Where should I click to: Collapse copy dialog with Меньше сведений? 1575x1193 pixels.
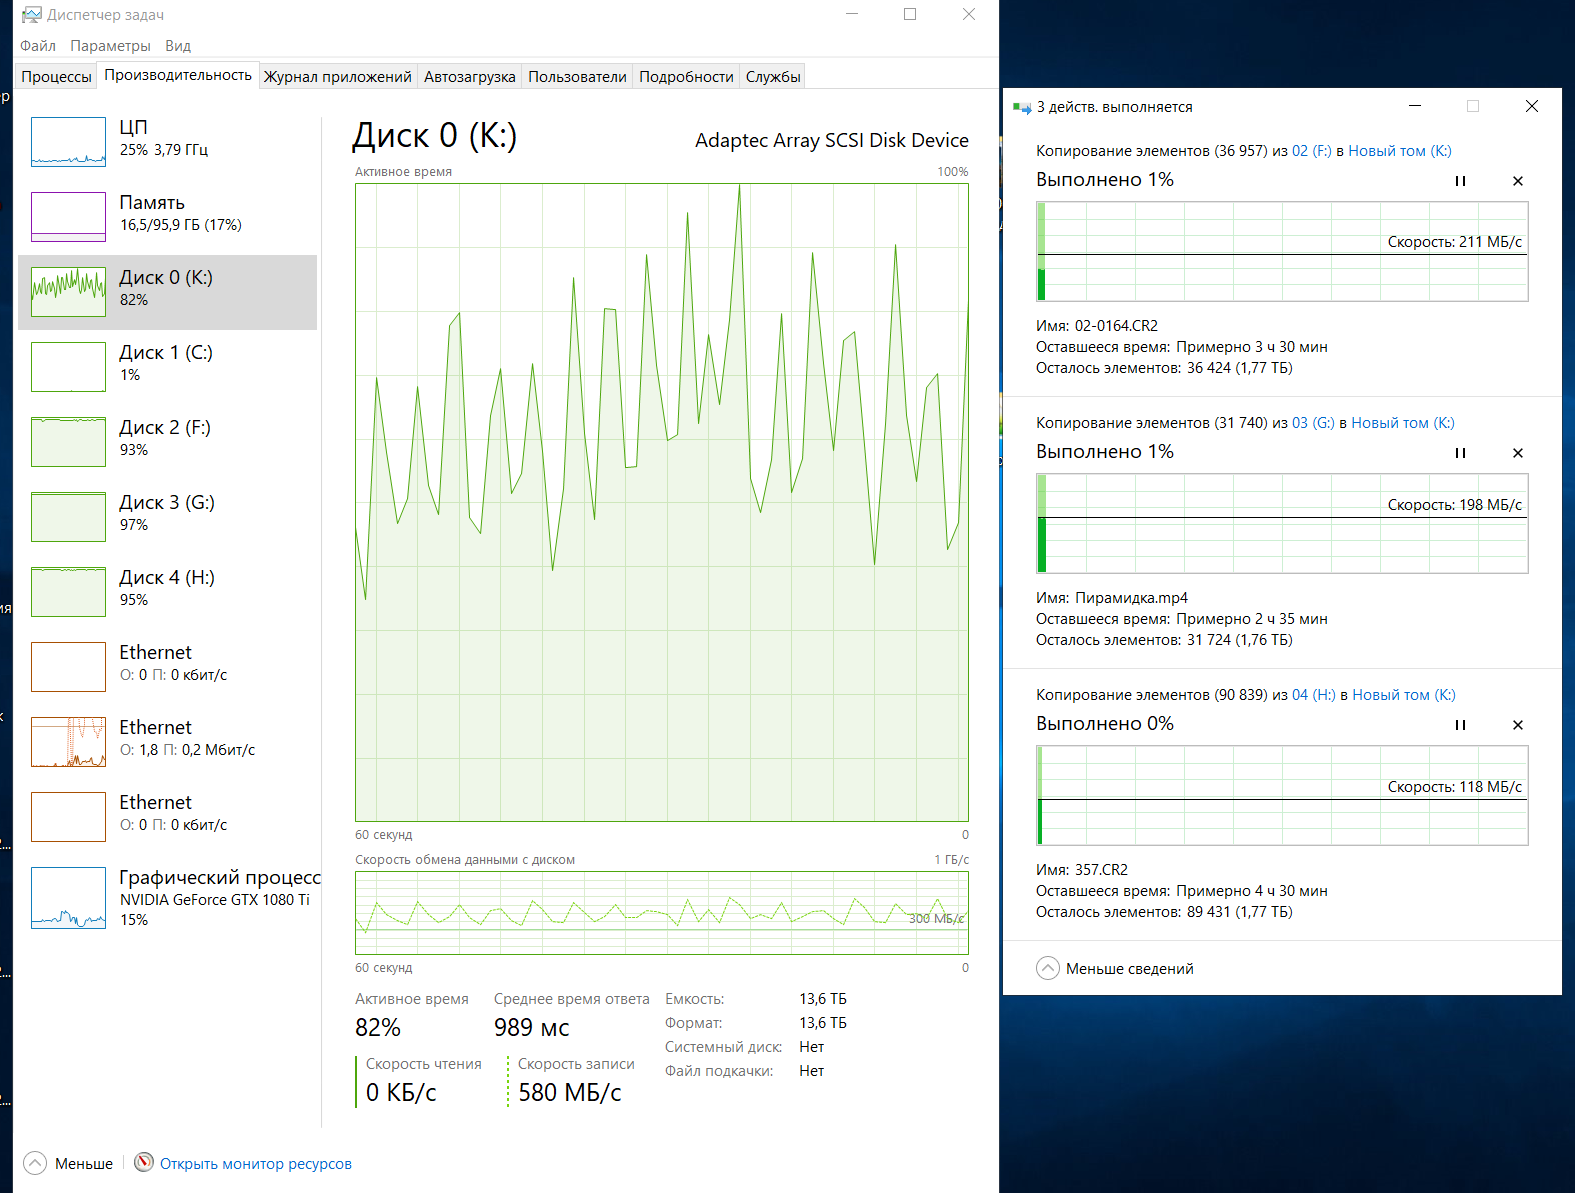pos(1115,968)
